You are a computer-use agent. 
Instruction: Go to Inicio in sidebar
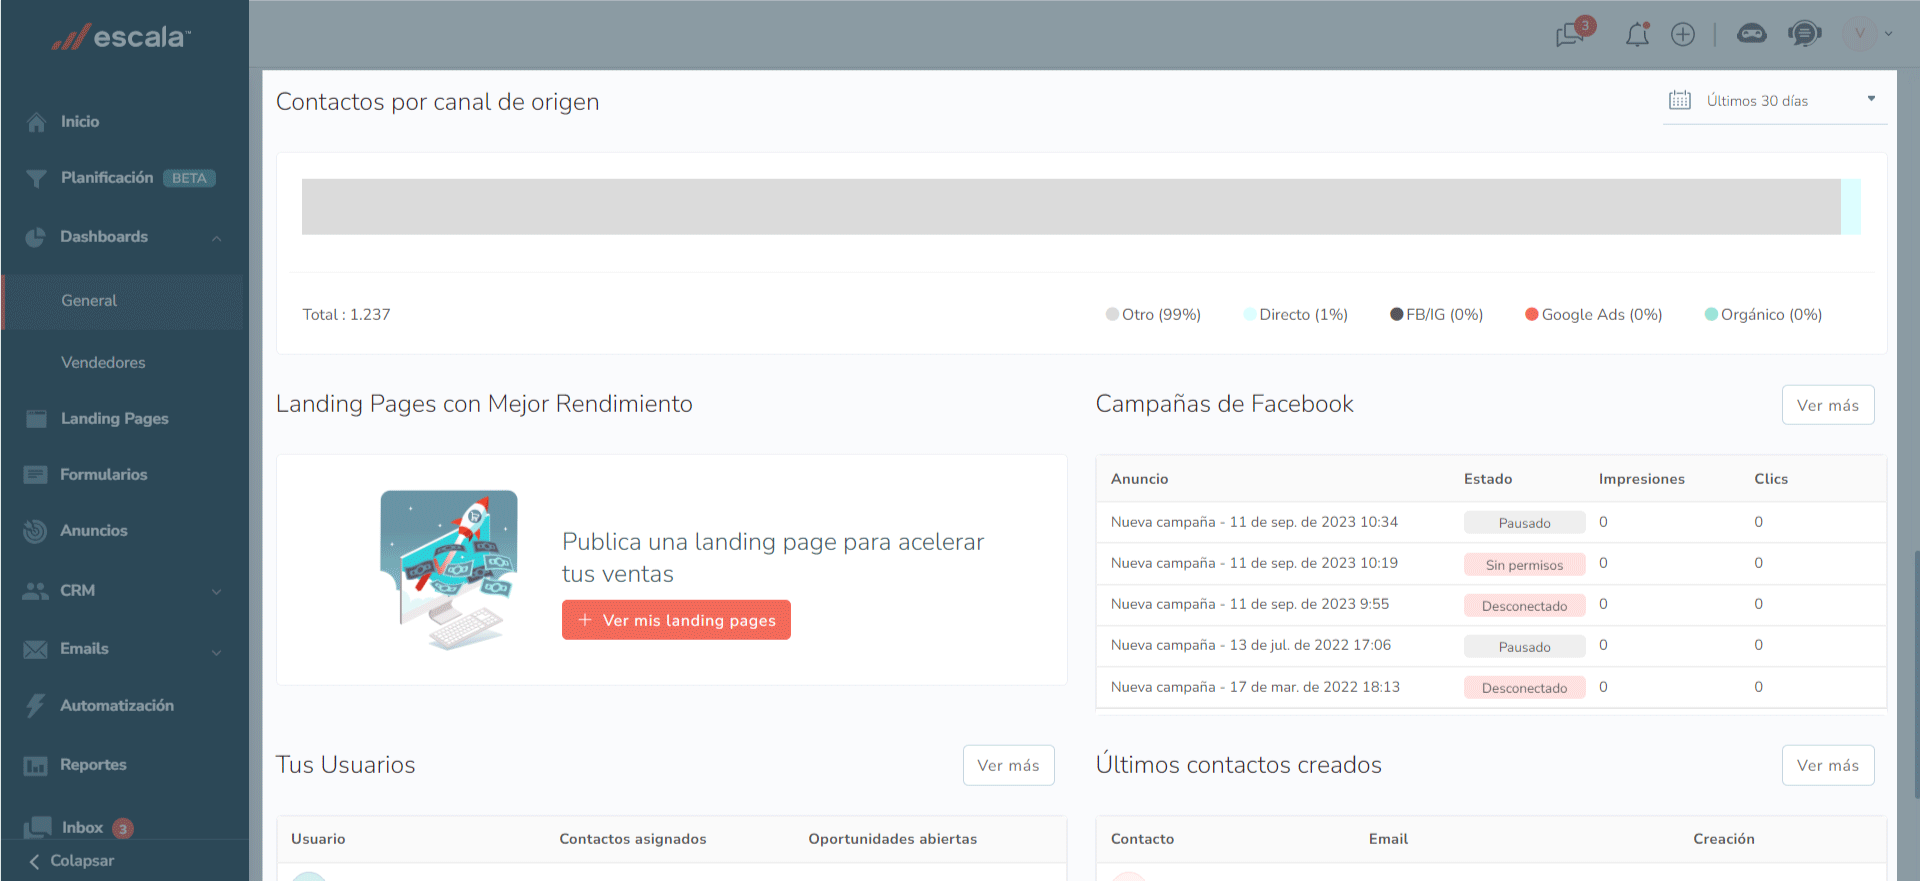coord(80,122)
